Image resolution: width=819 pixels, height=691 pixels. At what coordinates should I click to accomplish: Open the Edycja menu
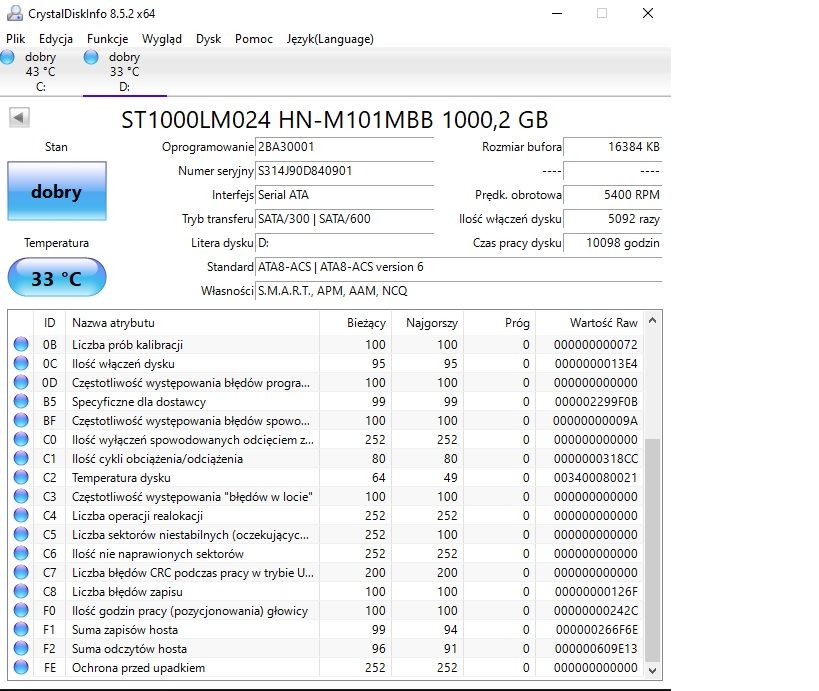[x=55, y=39]
